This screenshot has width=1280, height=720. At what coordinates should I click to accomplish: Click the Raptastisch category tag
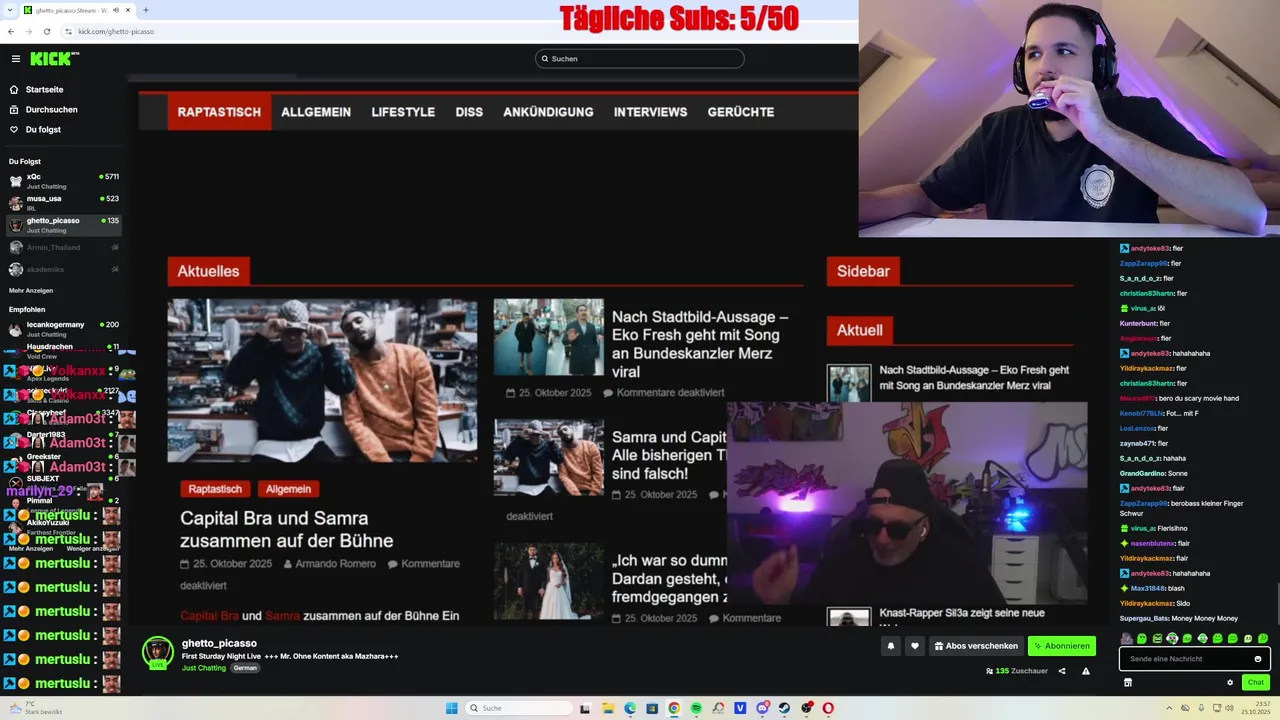point(215,489)
